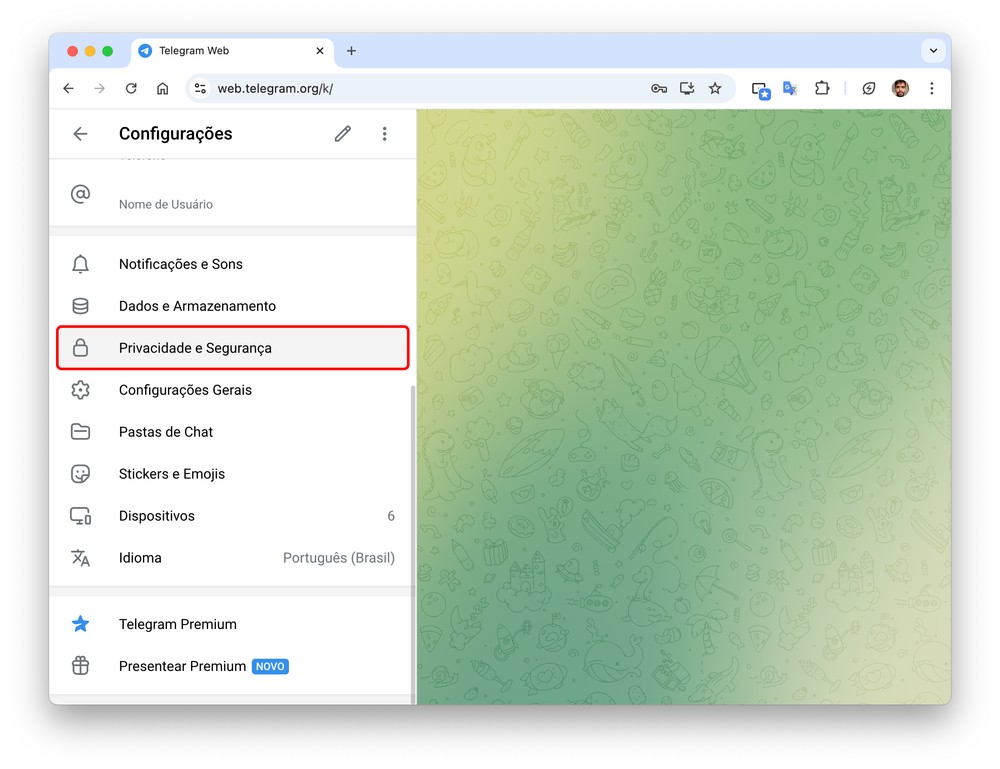Reload the Telegram Web page
This screenshot has height=769, width=1000.
[x=131, y=88]
